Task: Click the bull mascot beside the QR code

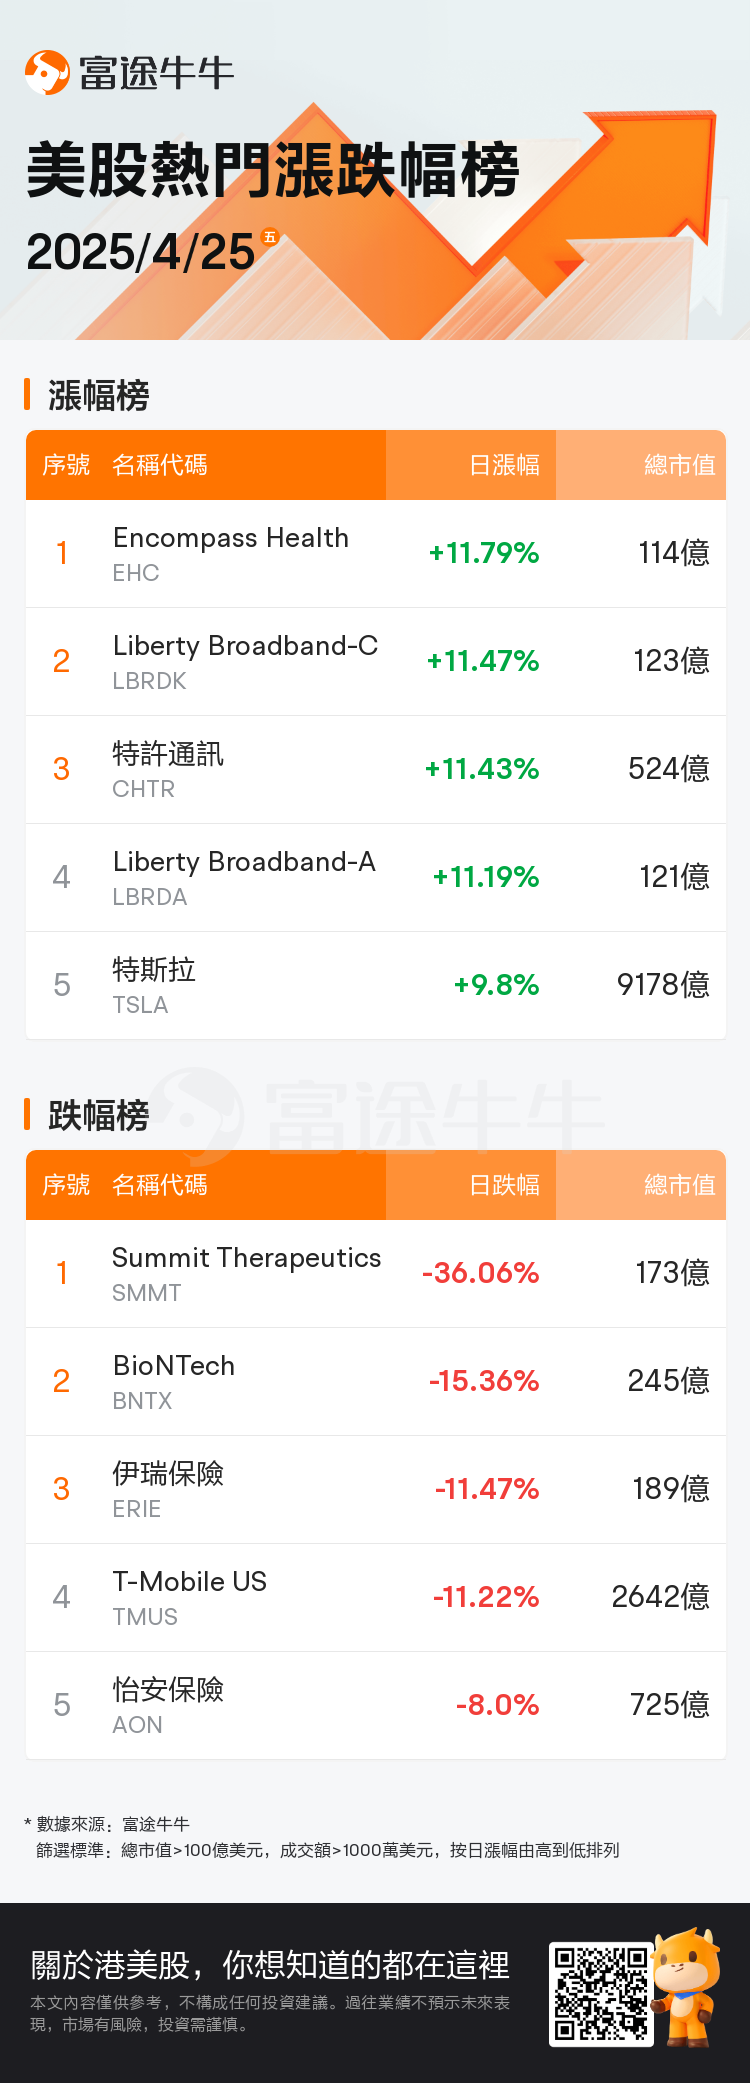Action: tap(686, 1987)
